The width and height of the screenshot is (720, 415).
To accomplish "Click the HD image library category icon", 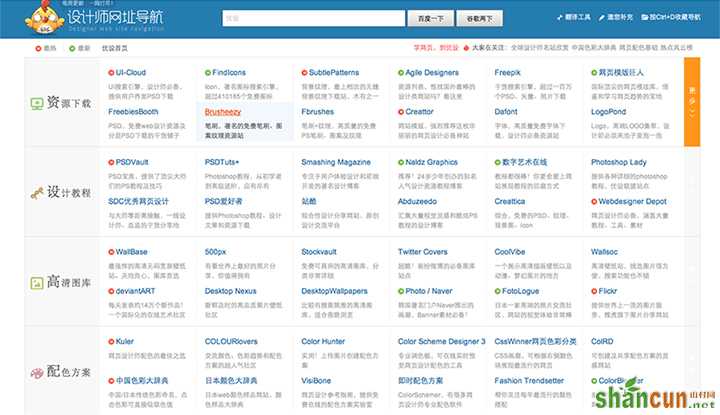I will click(x=37, y=283).
